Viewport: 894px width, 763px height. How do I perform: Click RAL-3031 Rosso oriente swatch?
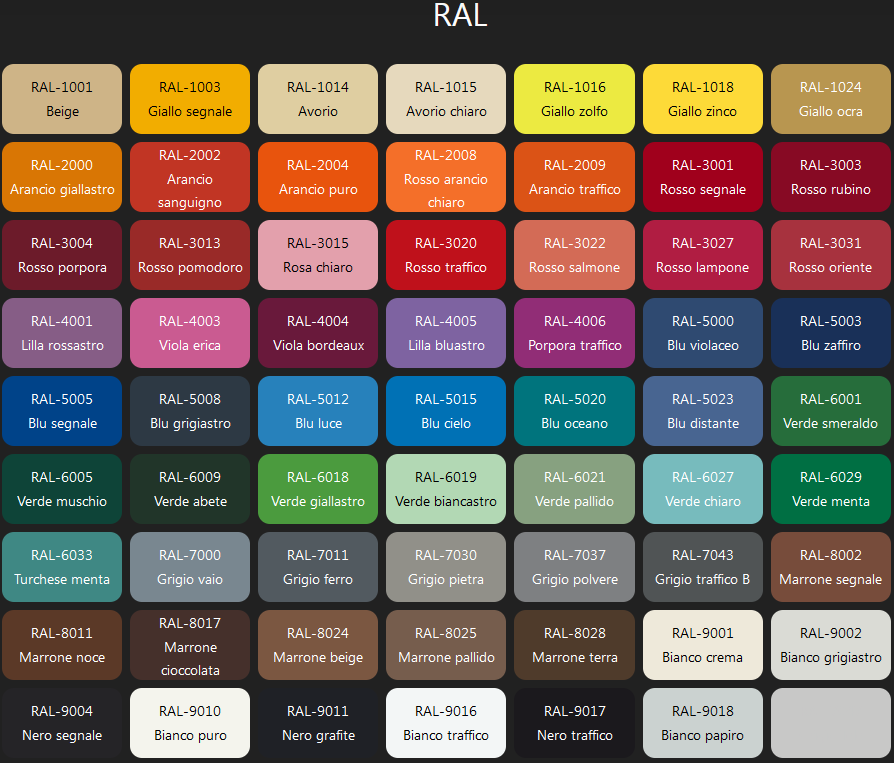click(831, 255)
